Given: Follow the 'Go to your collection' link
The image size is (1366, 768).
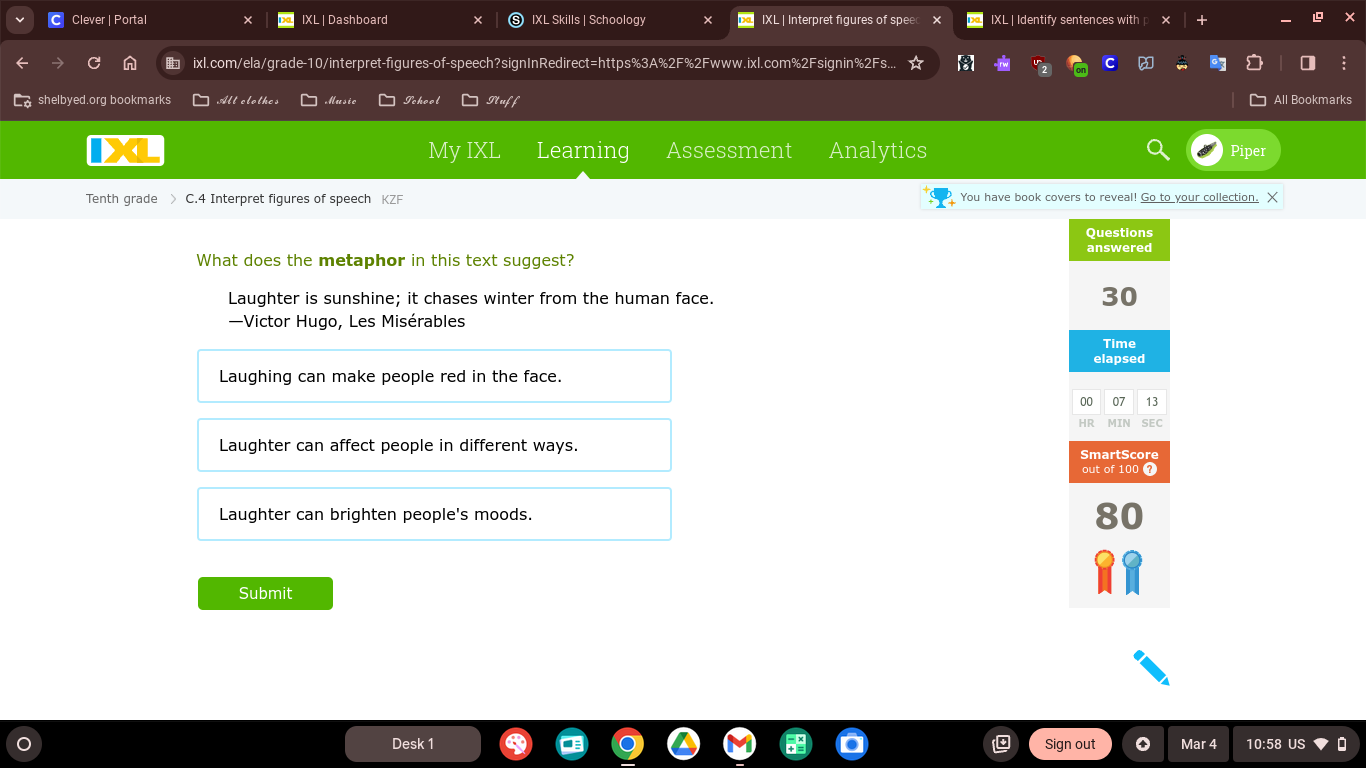Looking at the screenshot, I should coord(1199,197).
